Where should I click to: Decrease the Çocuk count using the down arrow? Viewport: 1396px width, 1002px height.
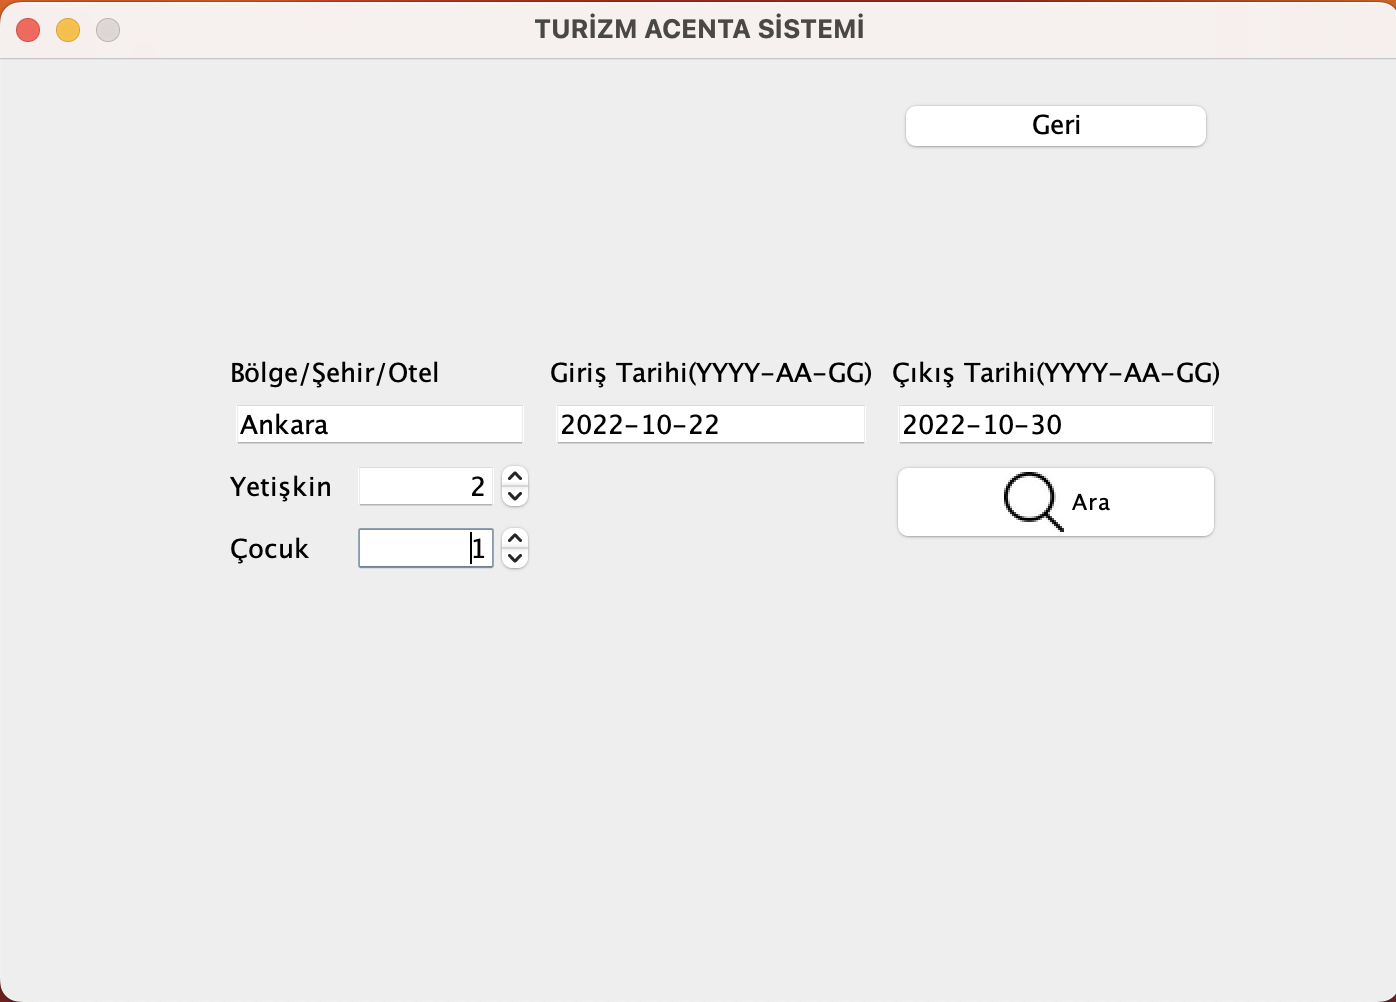[515, 557]
